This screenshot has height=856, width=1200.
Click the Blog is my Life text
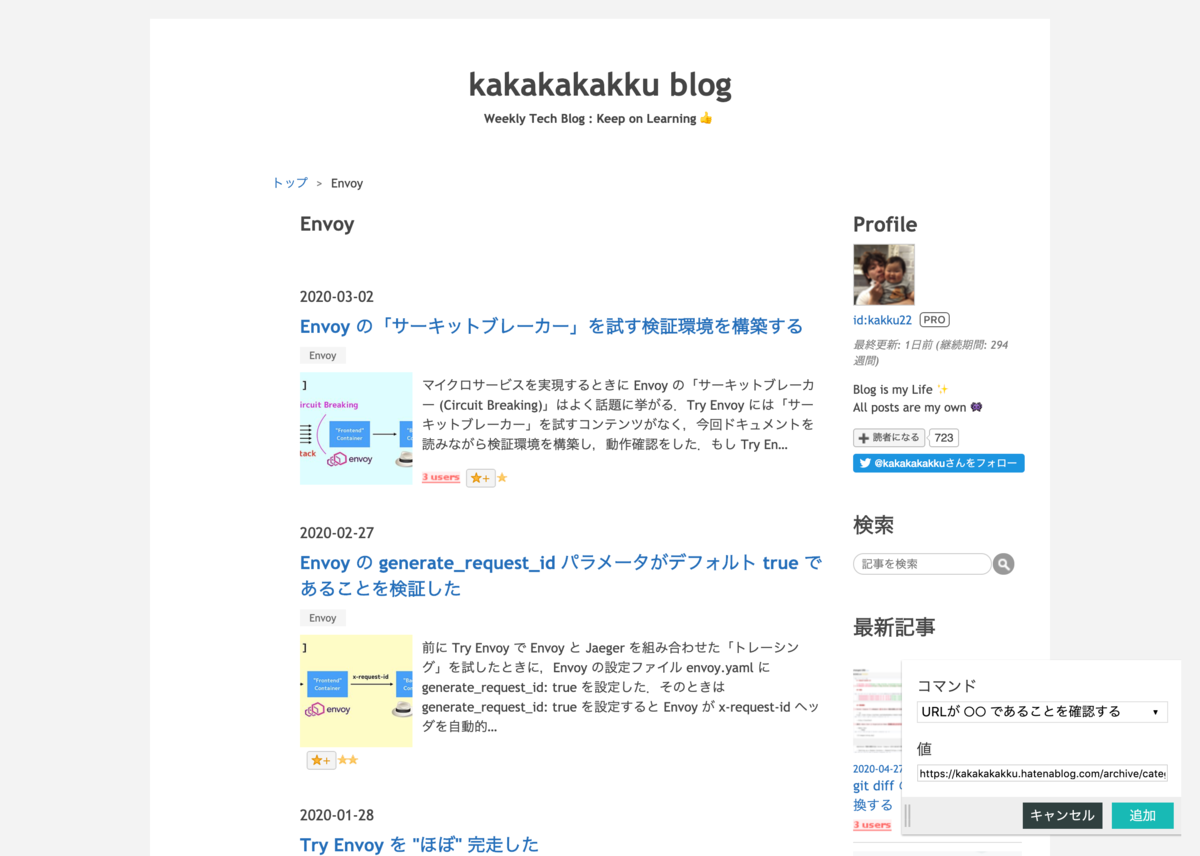click(901, 389)
